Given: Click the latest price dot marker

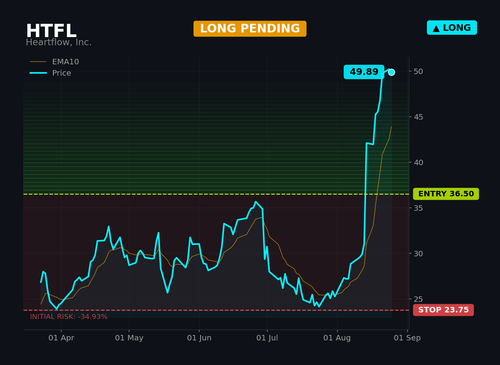Looking at the screenshot, I should click(391, 72).
